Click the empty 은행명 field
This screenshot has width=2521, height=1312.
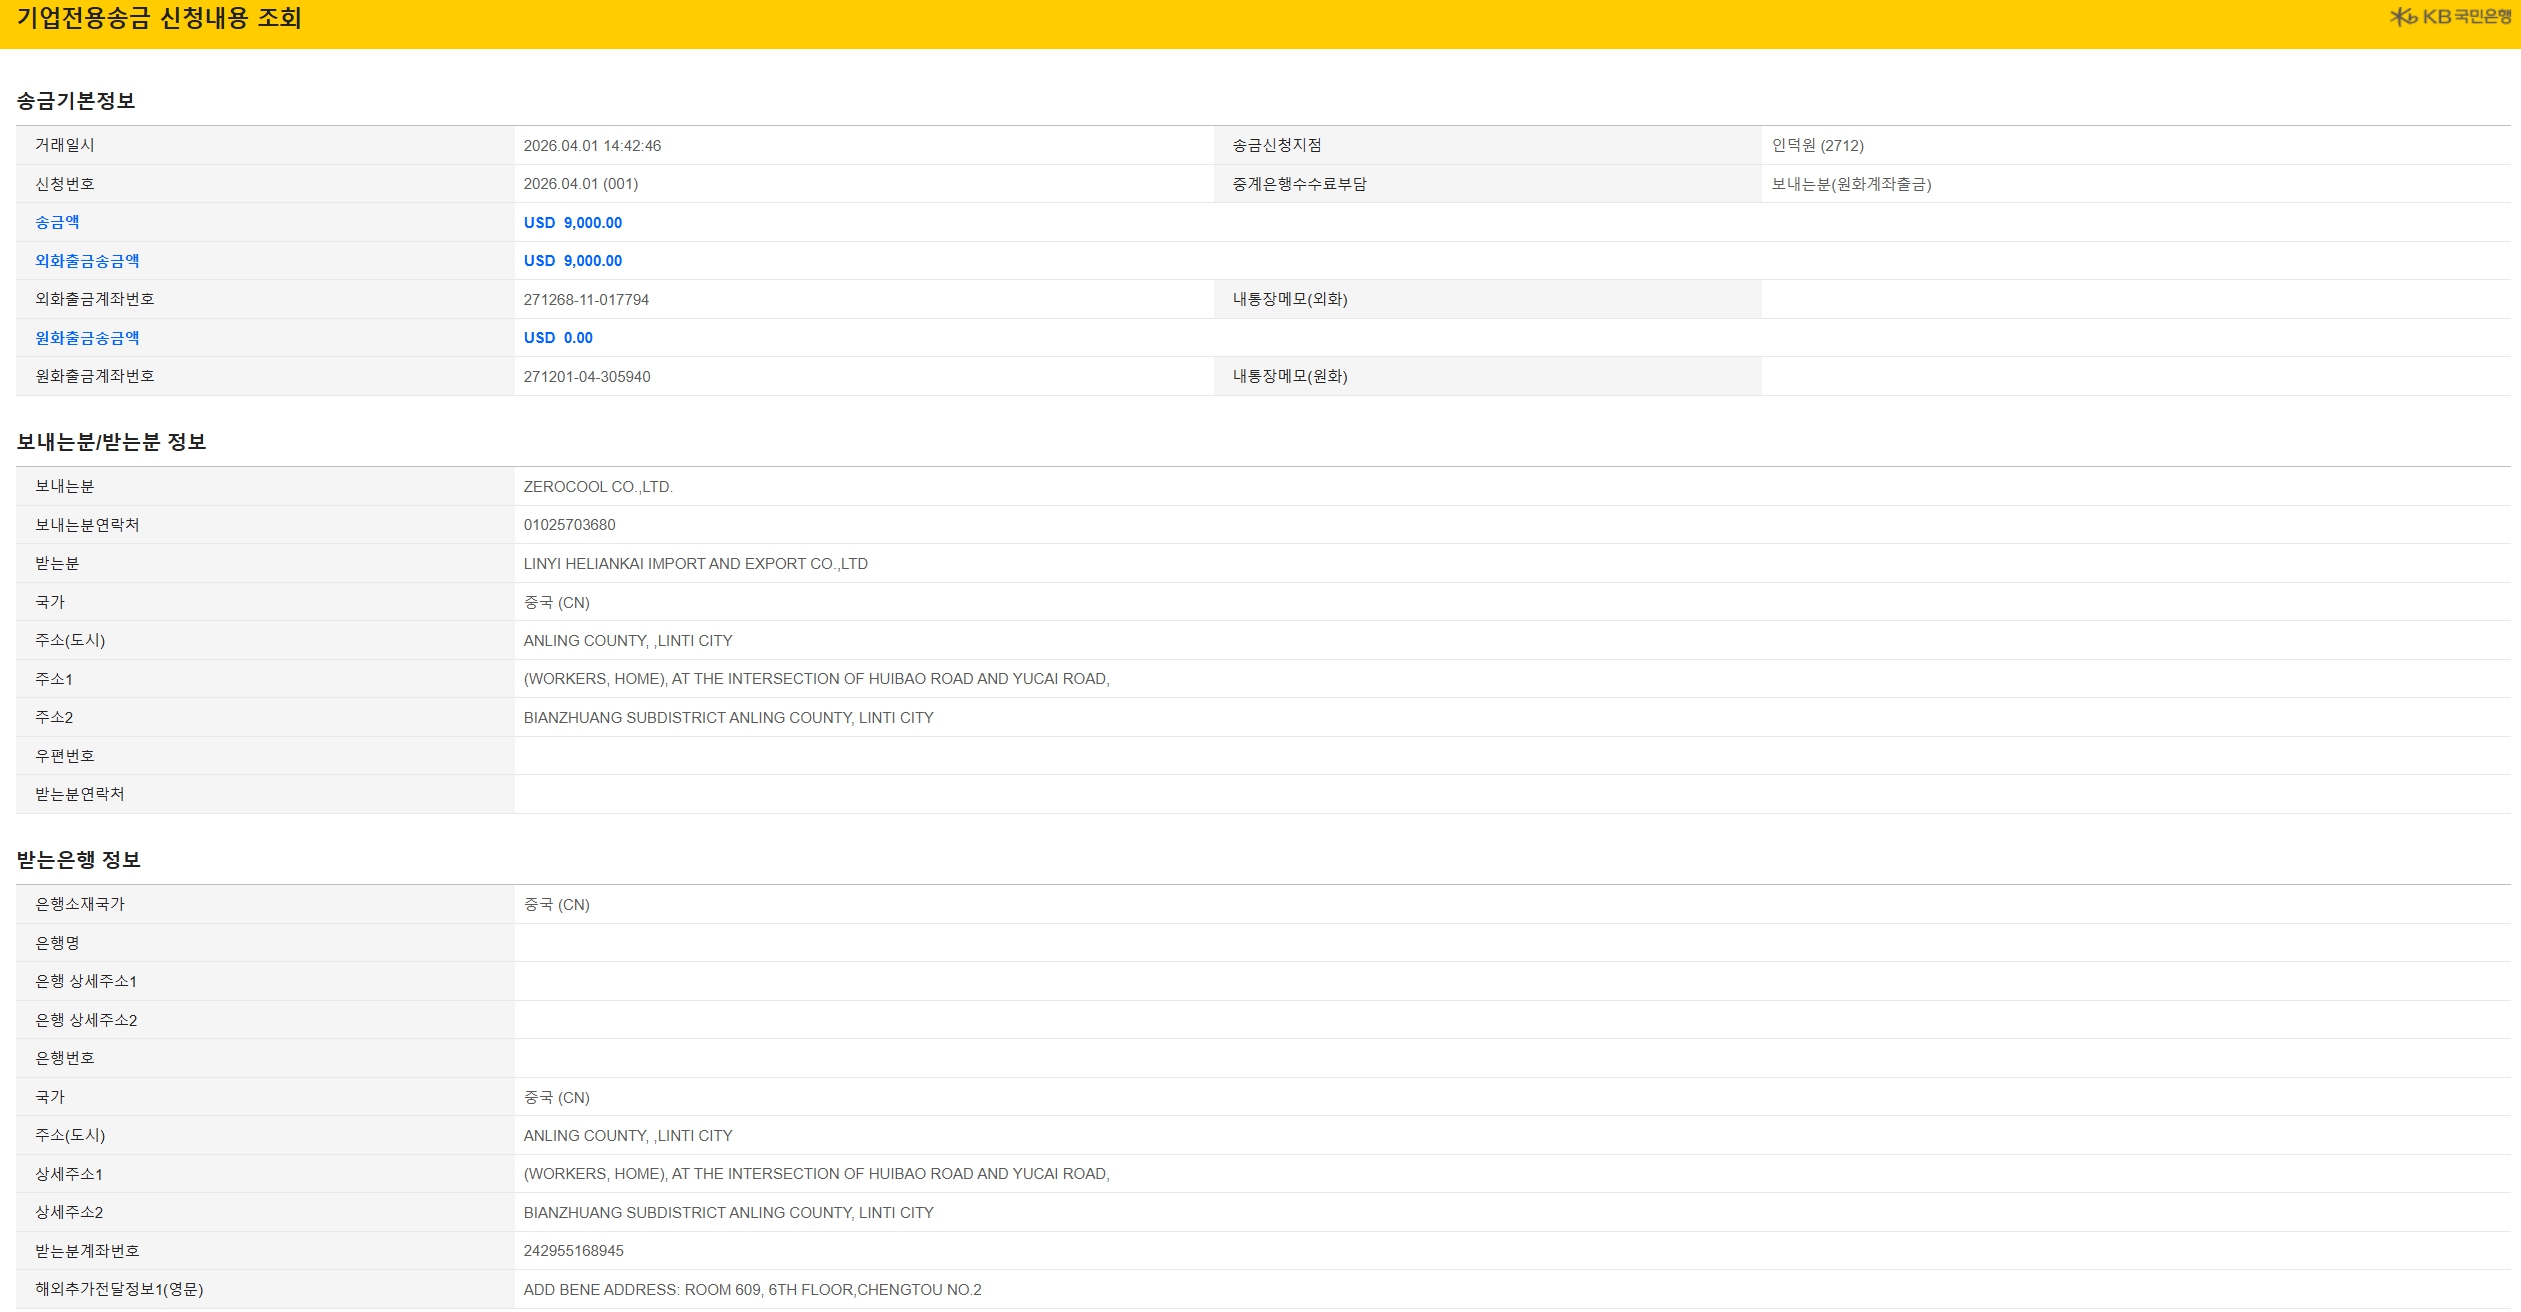pos(1510,943)
